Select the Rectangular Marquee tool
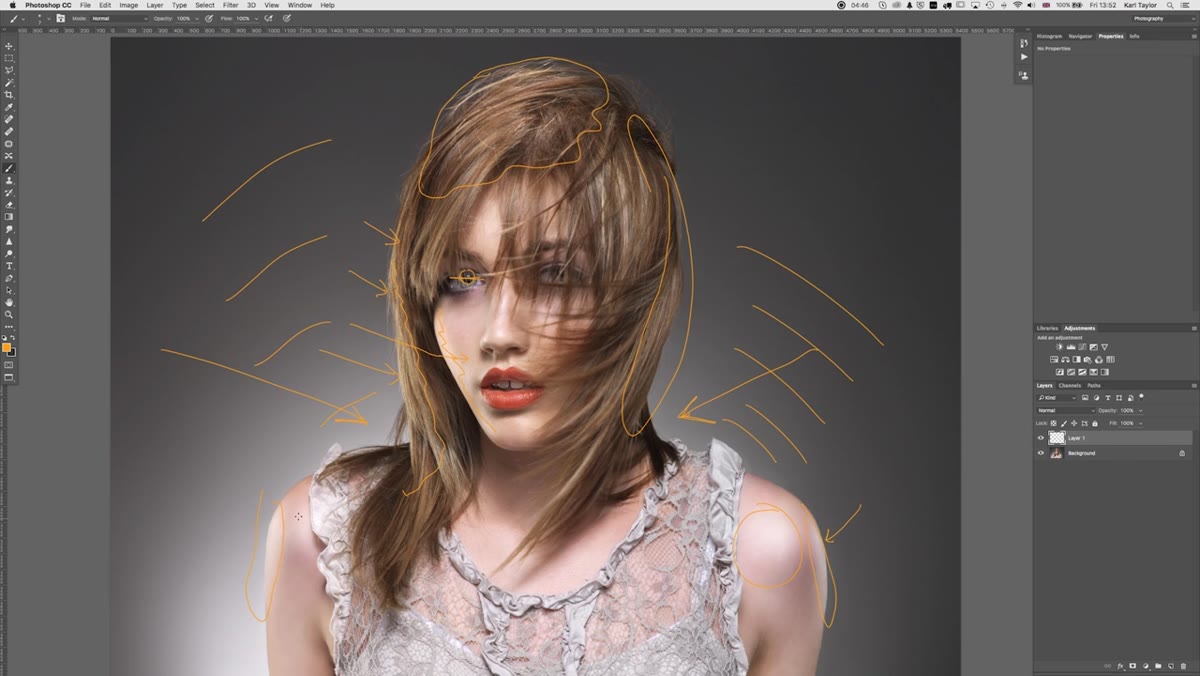The image size is (1200, 676). coord(9,58)
